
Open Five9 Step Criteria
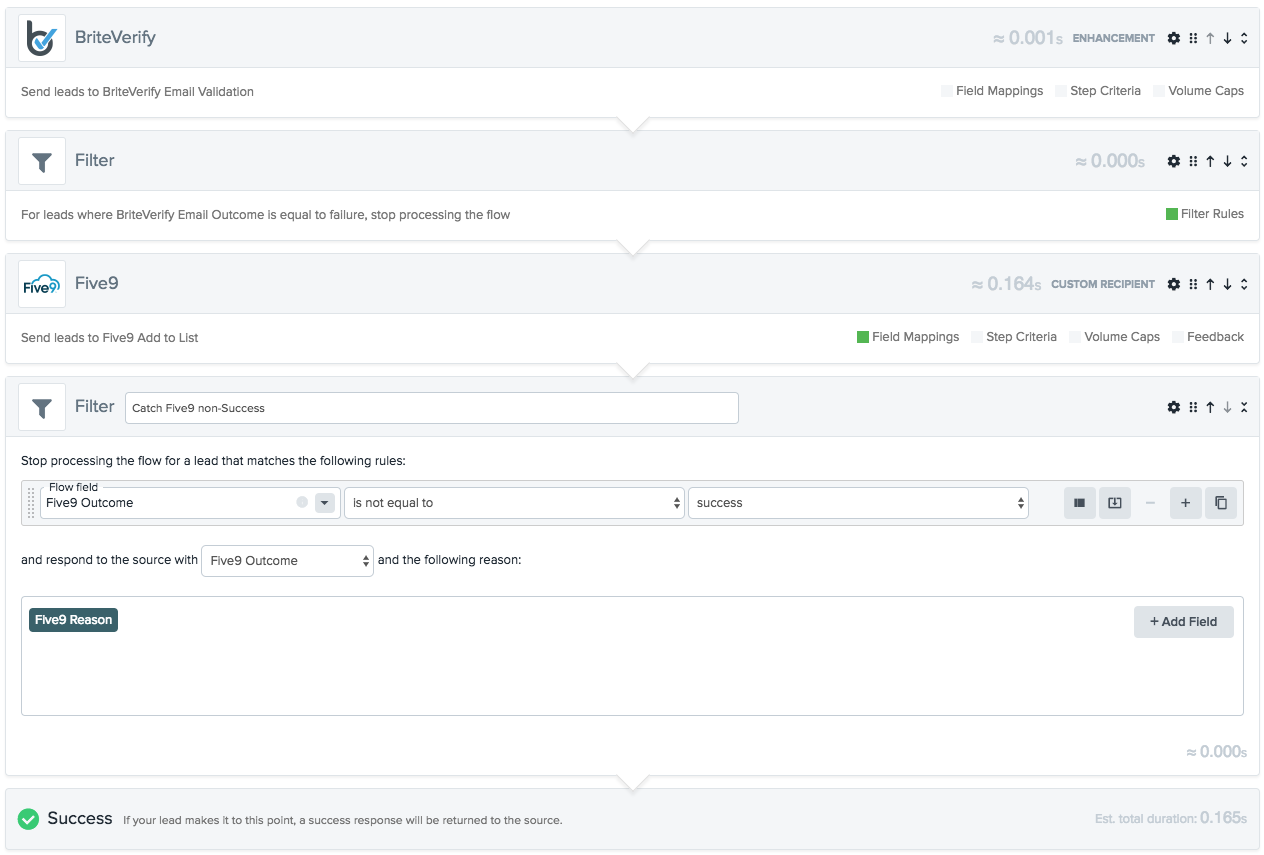point(1014,337)
